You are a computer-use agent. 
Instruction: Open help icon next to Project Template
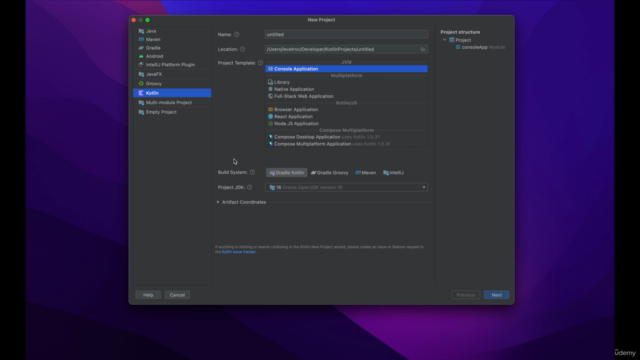coord(260,63)
